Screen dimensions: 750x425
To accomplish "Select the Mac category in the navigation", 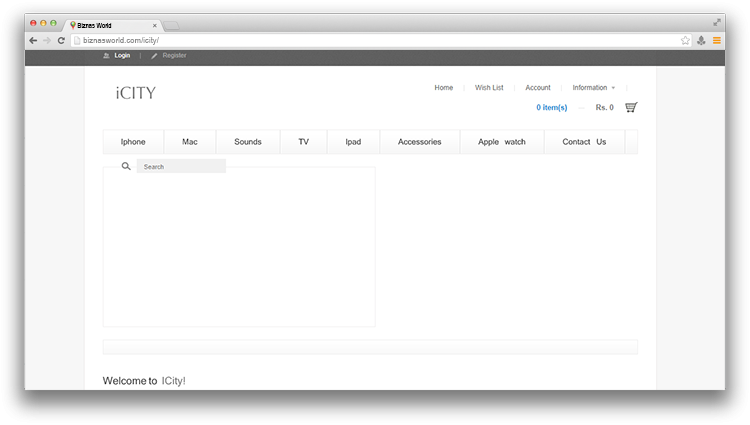I will point(190,142).
